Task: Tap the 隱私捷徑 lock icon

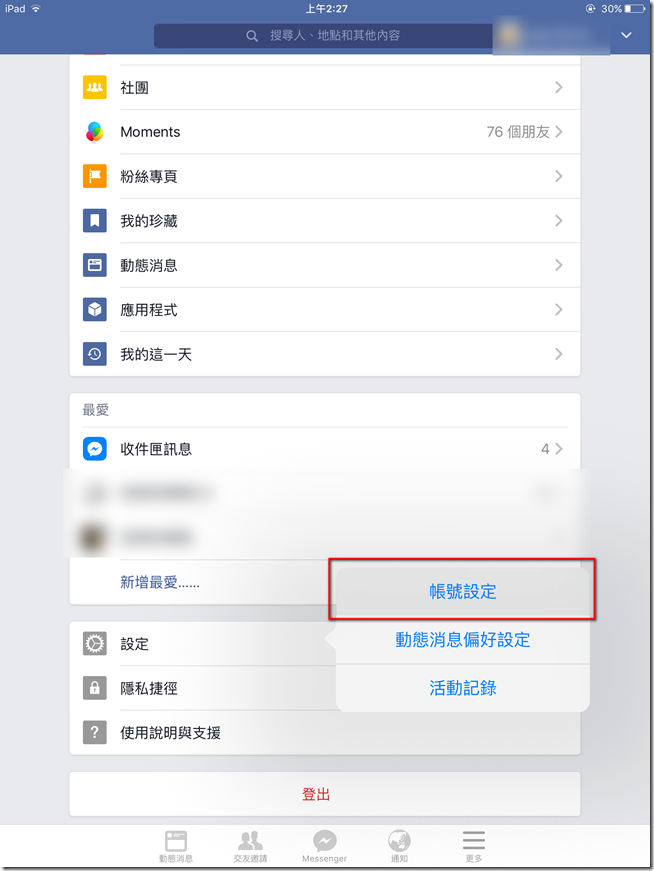Action: pyautogui.click(x=94, y=688)
